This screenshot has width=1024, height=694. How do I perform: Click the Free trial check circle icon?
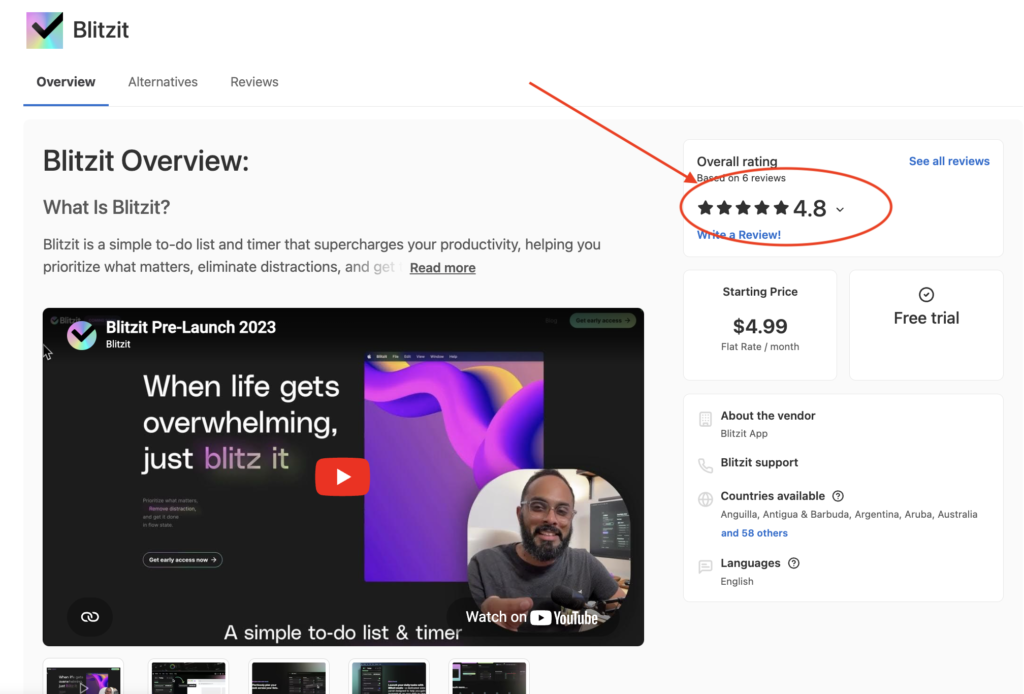click(x=926, y=294)
